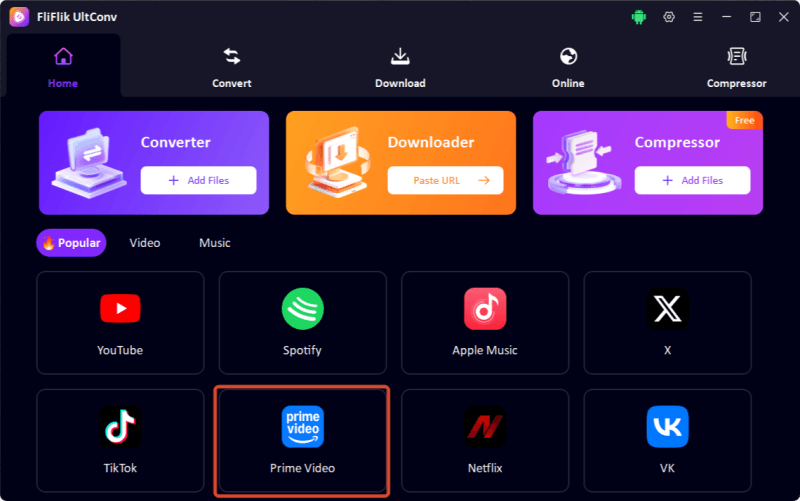Viewport: 800px width, 501px height.
Task: Click the Downloader card illustration
Action: [x=337, y=162]
